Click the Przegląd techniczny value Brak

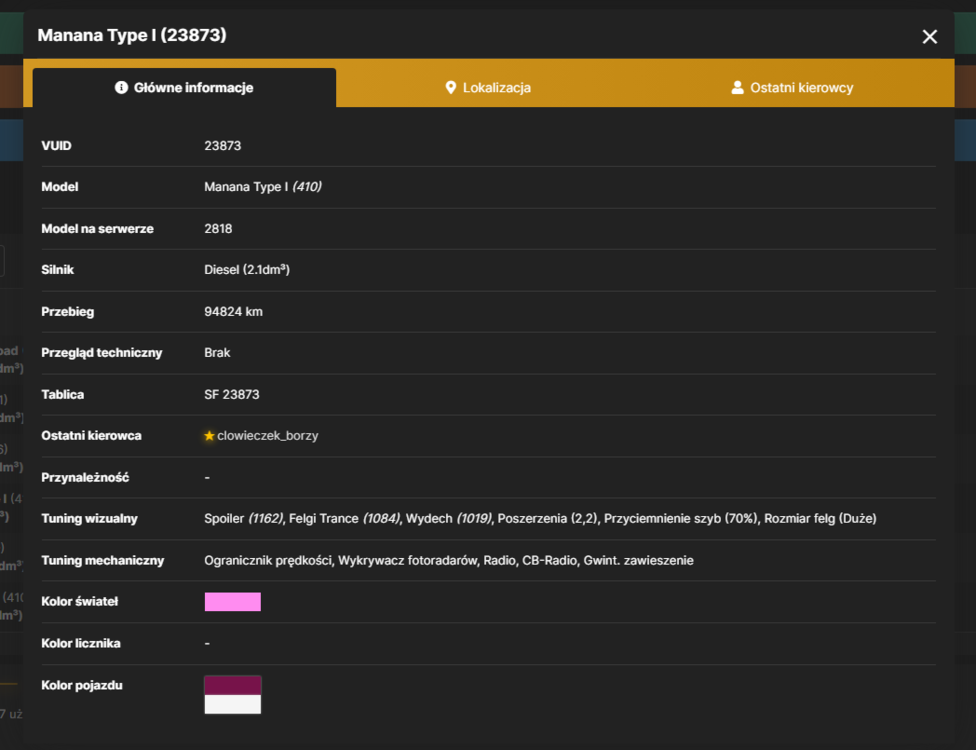tap(217, 352)
